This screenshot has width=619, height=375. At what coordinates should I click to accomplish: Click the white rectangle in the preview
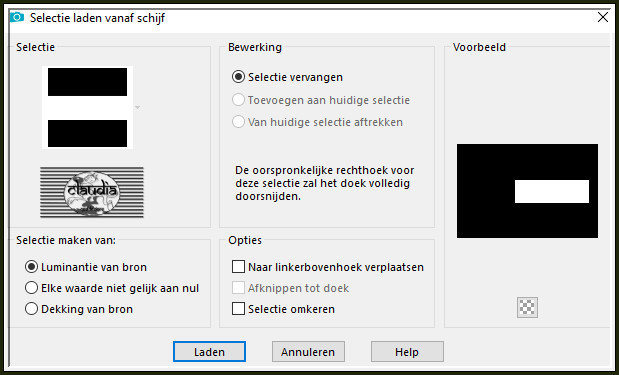point(552,191)
